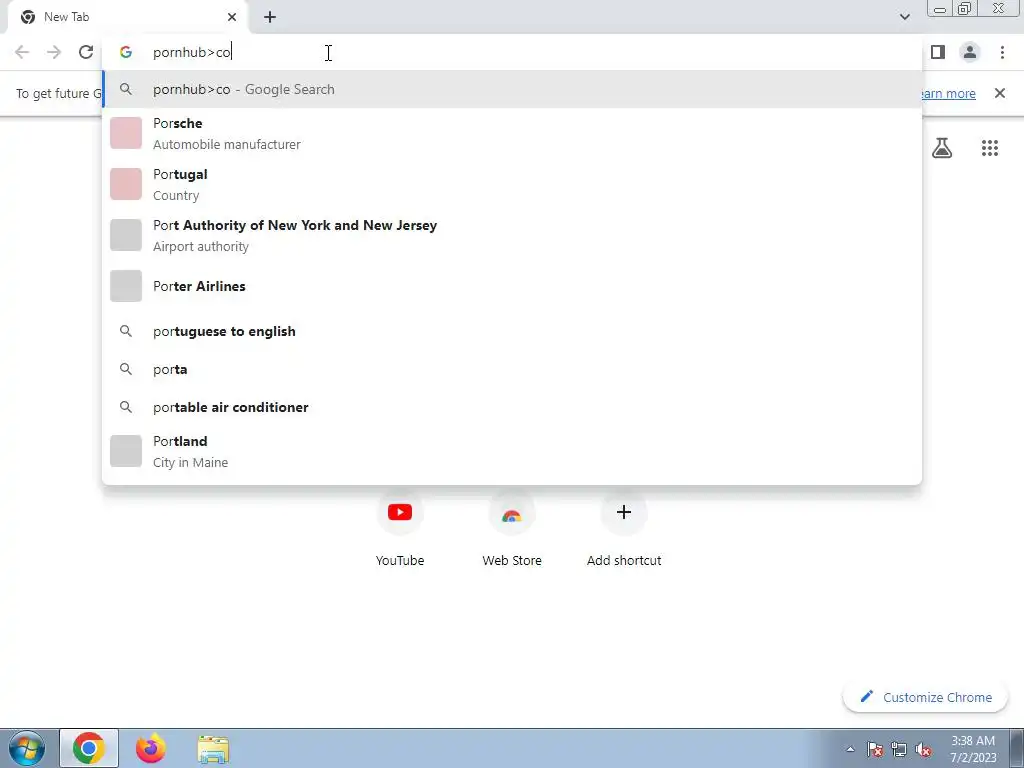1024x768 pixels.
Task: Open the Windows Start menu orb
Action: click(x=27, y=748)
